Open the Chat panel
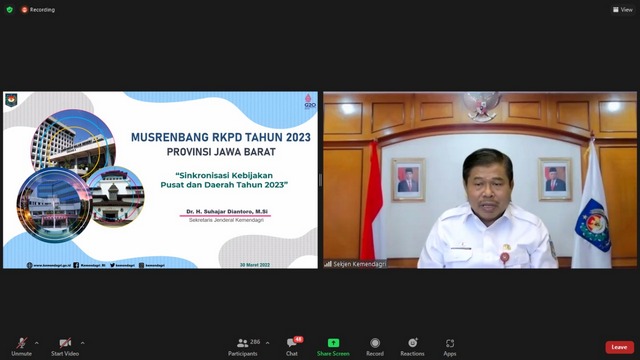The width and height of the screenshot is (640, 360). (292, 347)
